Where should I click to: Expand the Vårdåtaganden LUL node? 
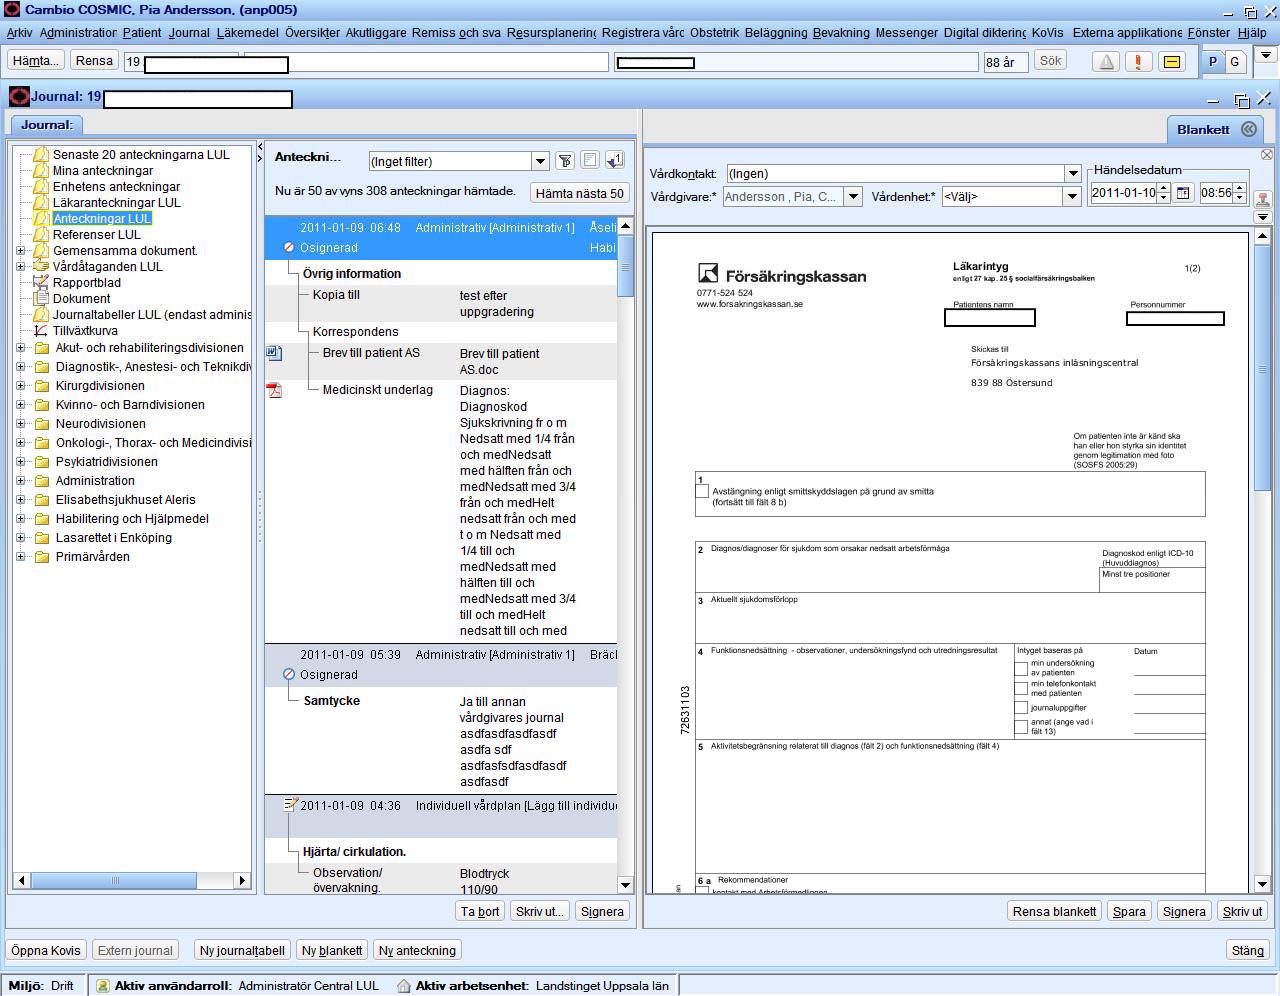point(21,267)
